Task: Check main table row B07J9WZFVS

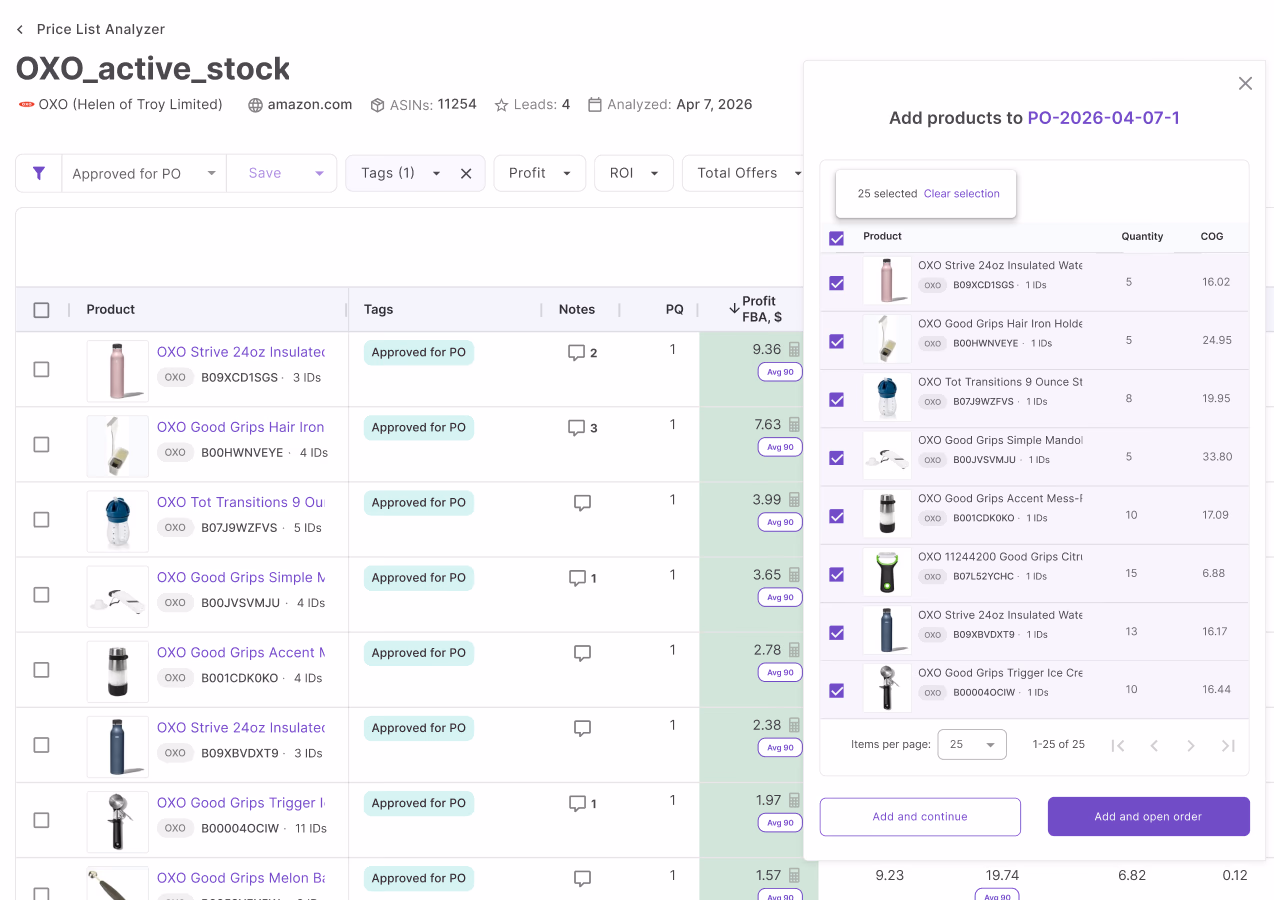Action: coord(41,519)
